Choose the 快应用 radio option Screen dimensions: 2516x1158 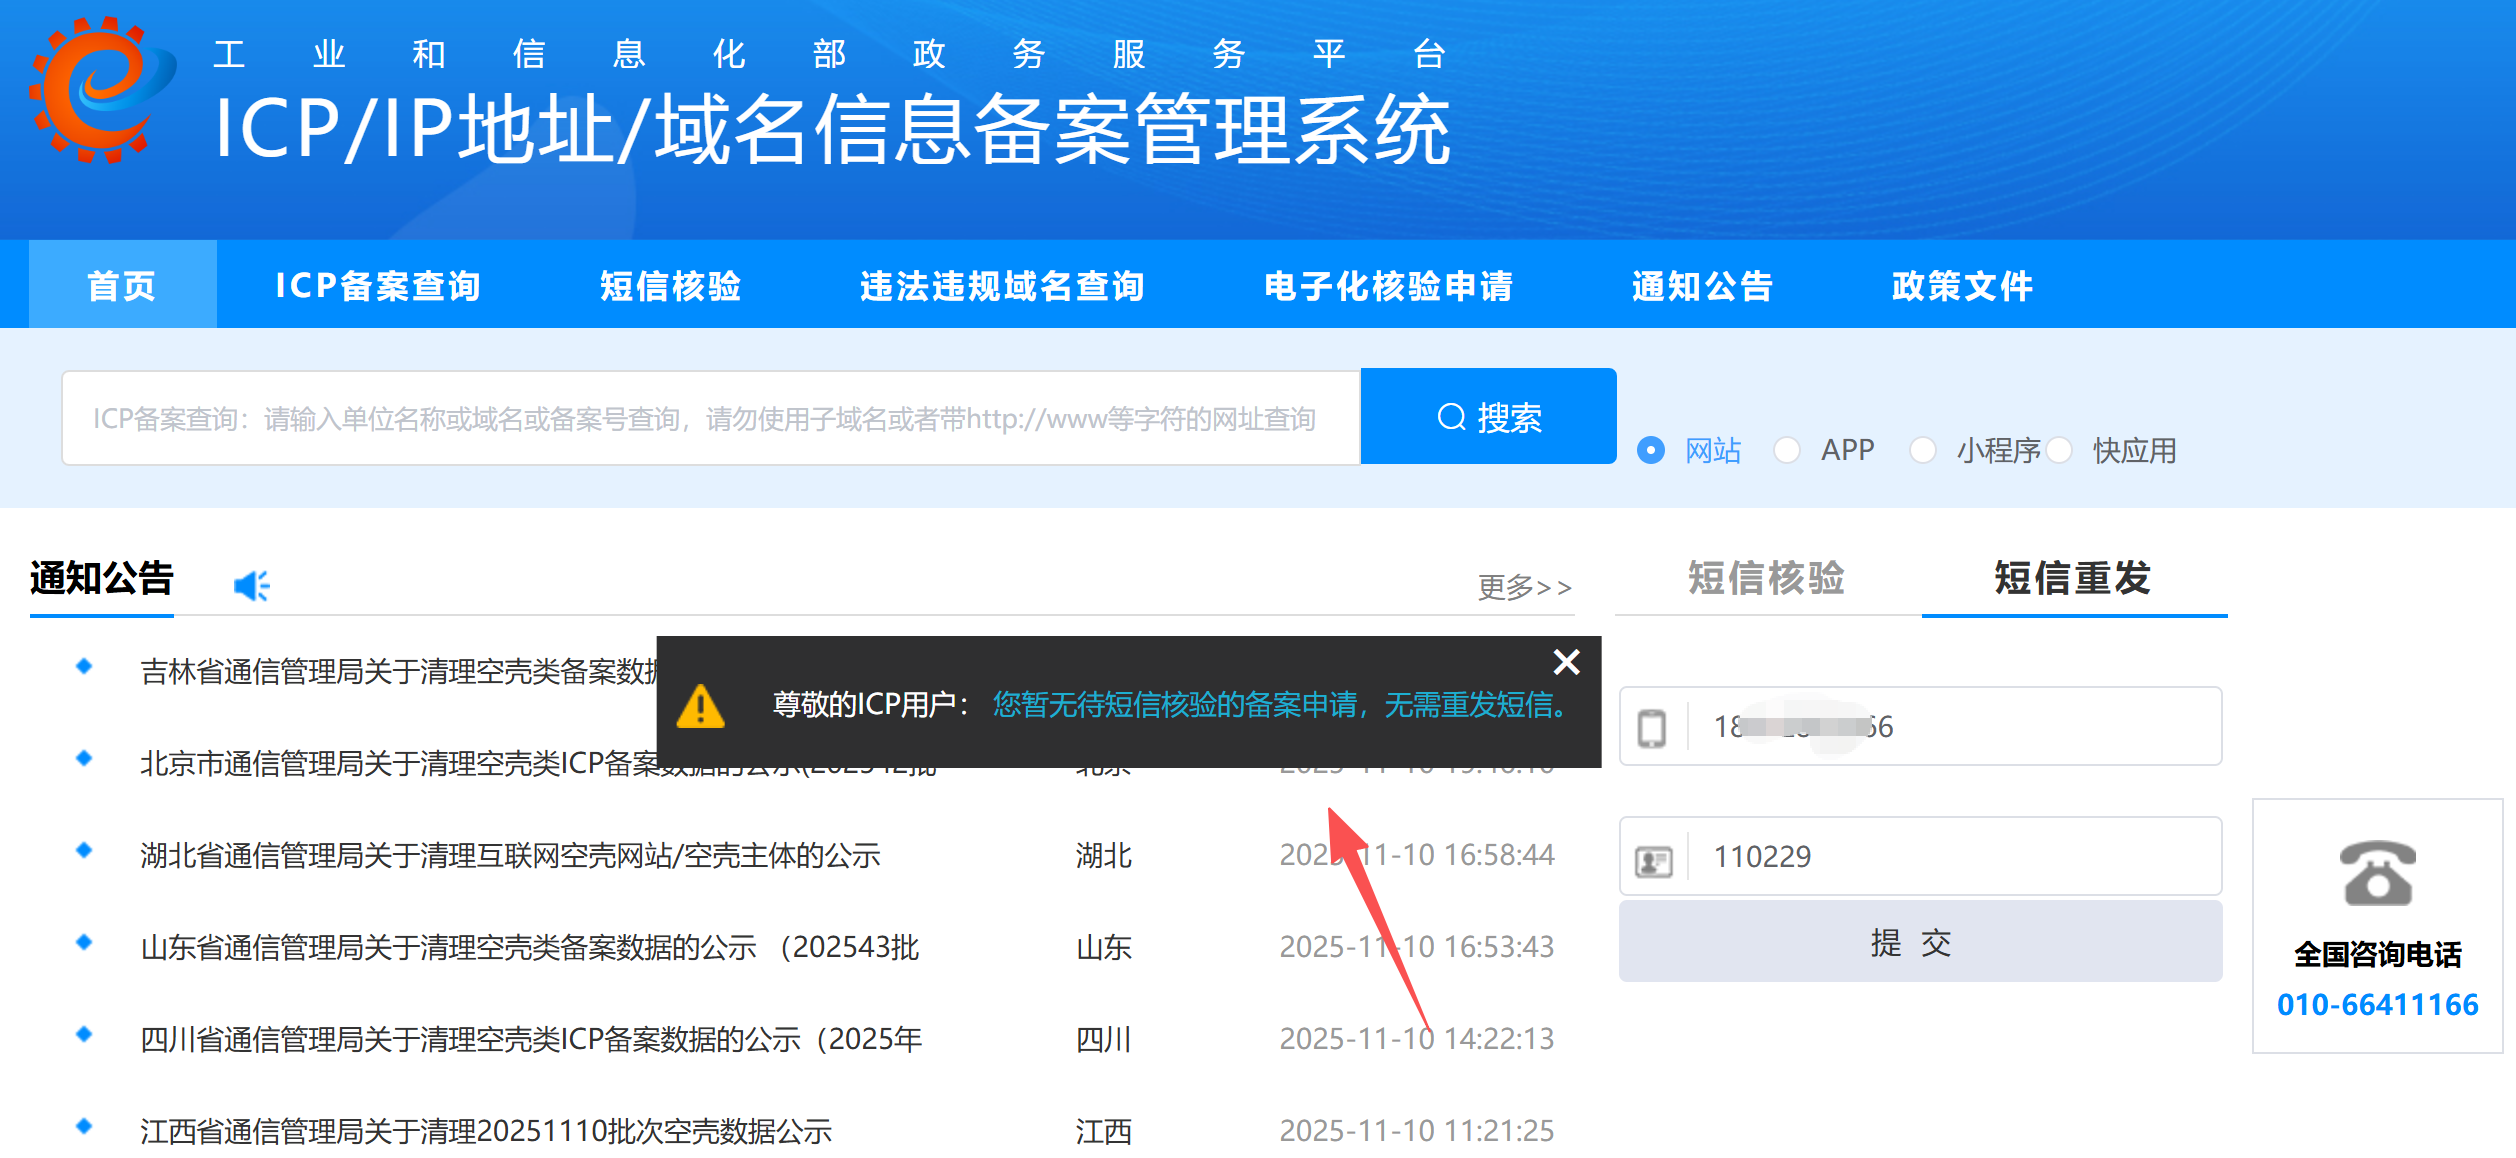coord(2059,450)
